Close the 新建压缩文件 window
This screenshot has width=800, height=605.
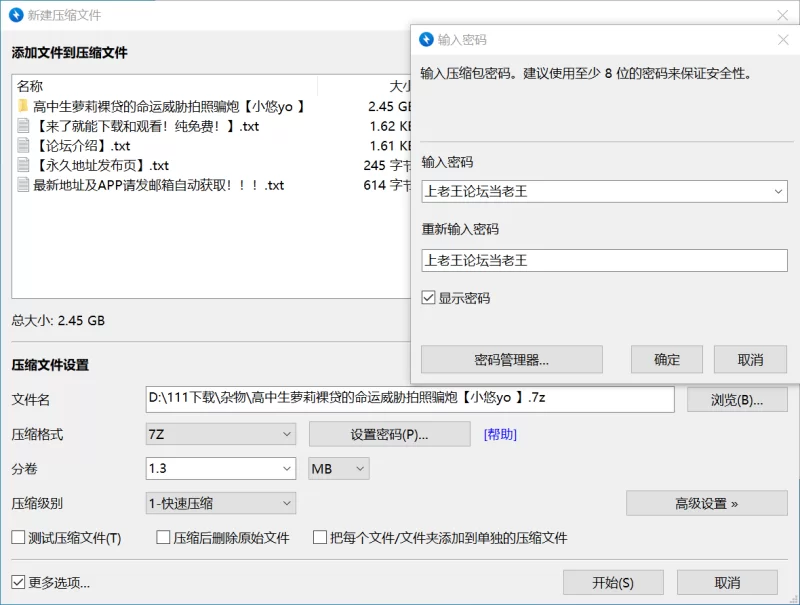(782, 15)
